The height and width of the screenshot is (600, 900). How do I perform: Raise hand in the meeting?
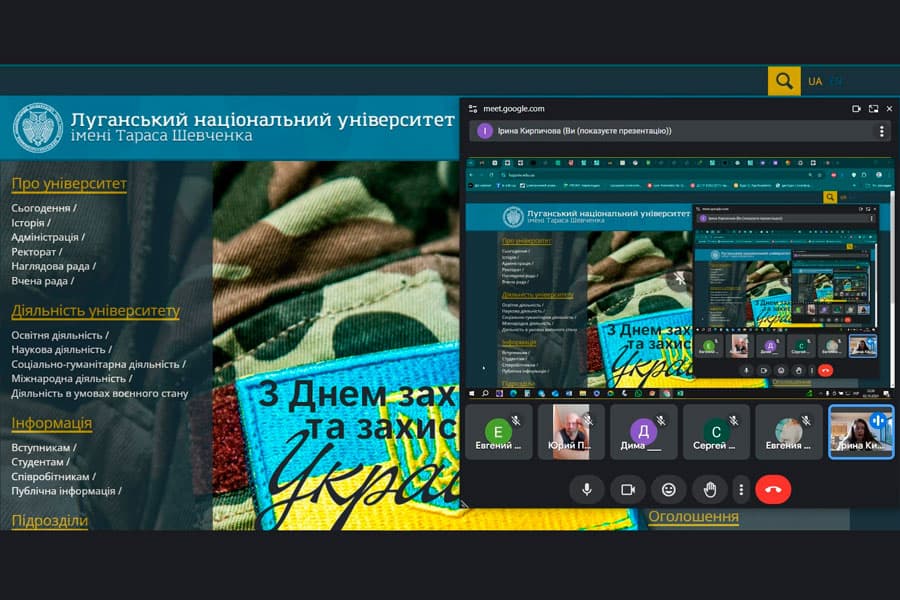(x=710, y=489)
